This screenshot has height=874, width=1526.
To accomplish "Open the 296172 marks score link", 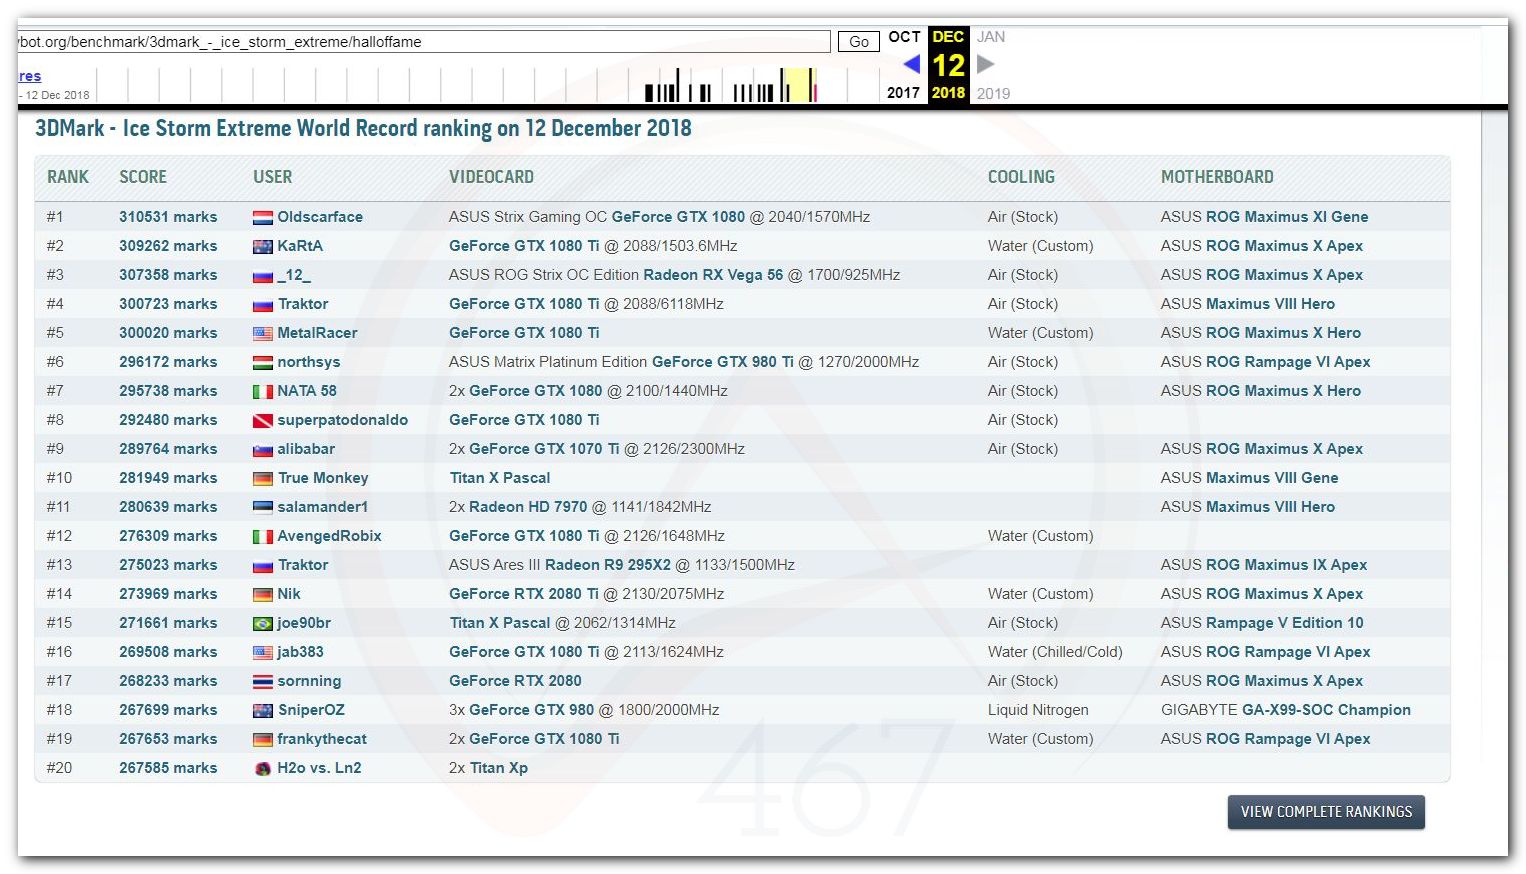I will click(x=168, y=362).
